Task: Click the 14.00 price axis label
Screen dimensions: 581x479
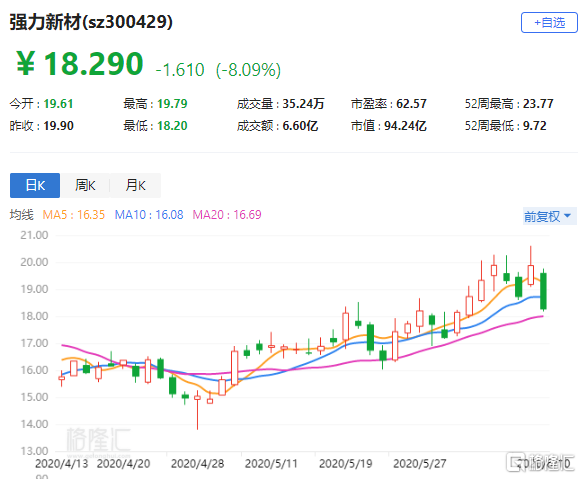Action: [34, 424]
